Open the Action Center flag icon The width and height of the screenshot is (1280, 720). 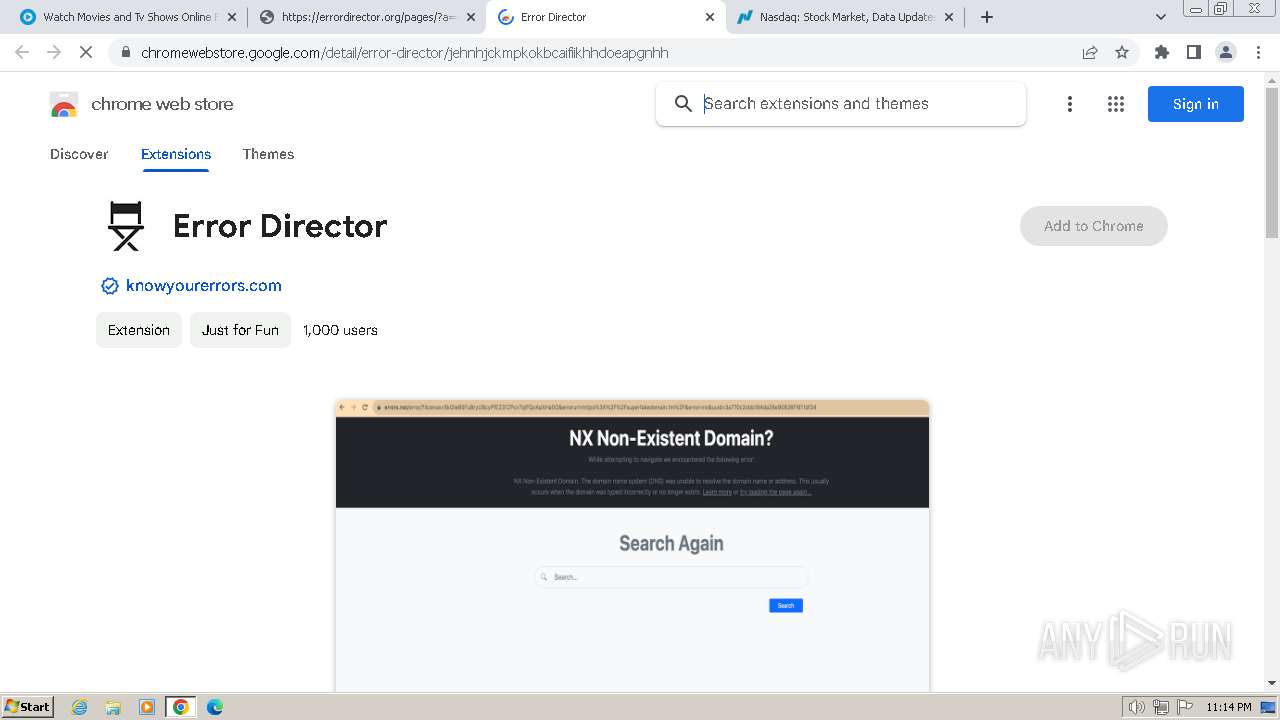tap(1184, 707)
